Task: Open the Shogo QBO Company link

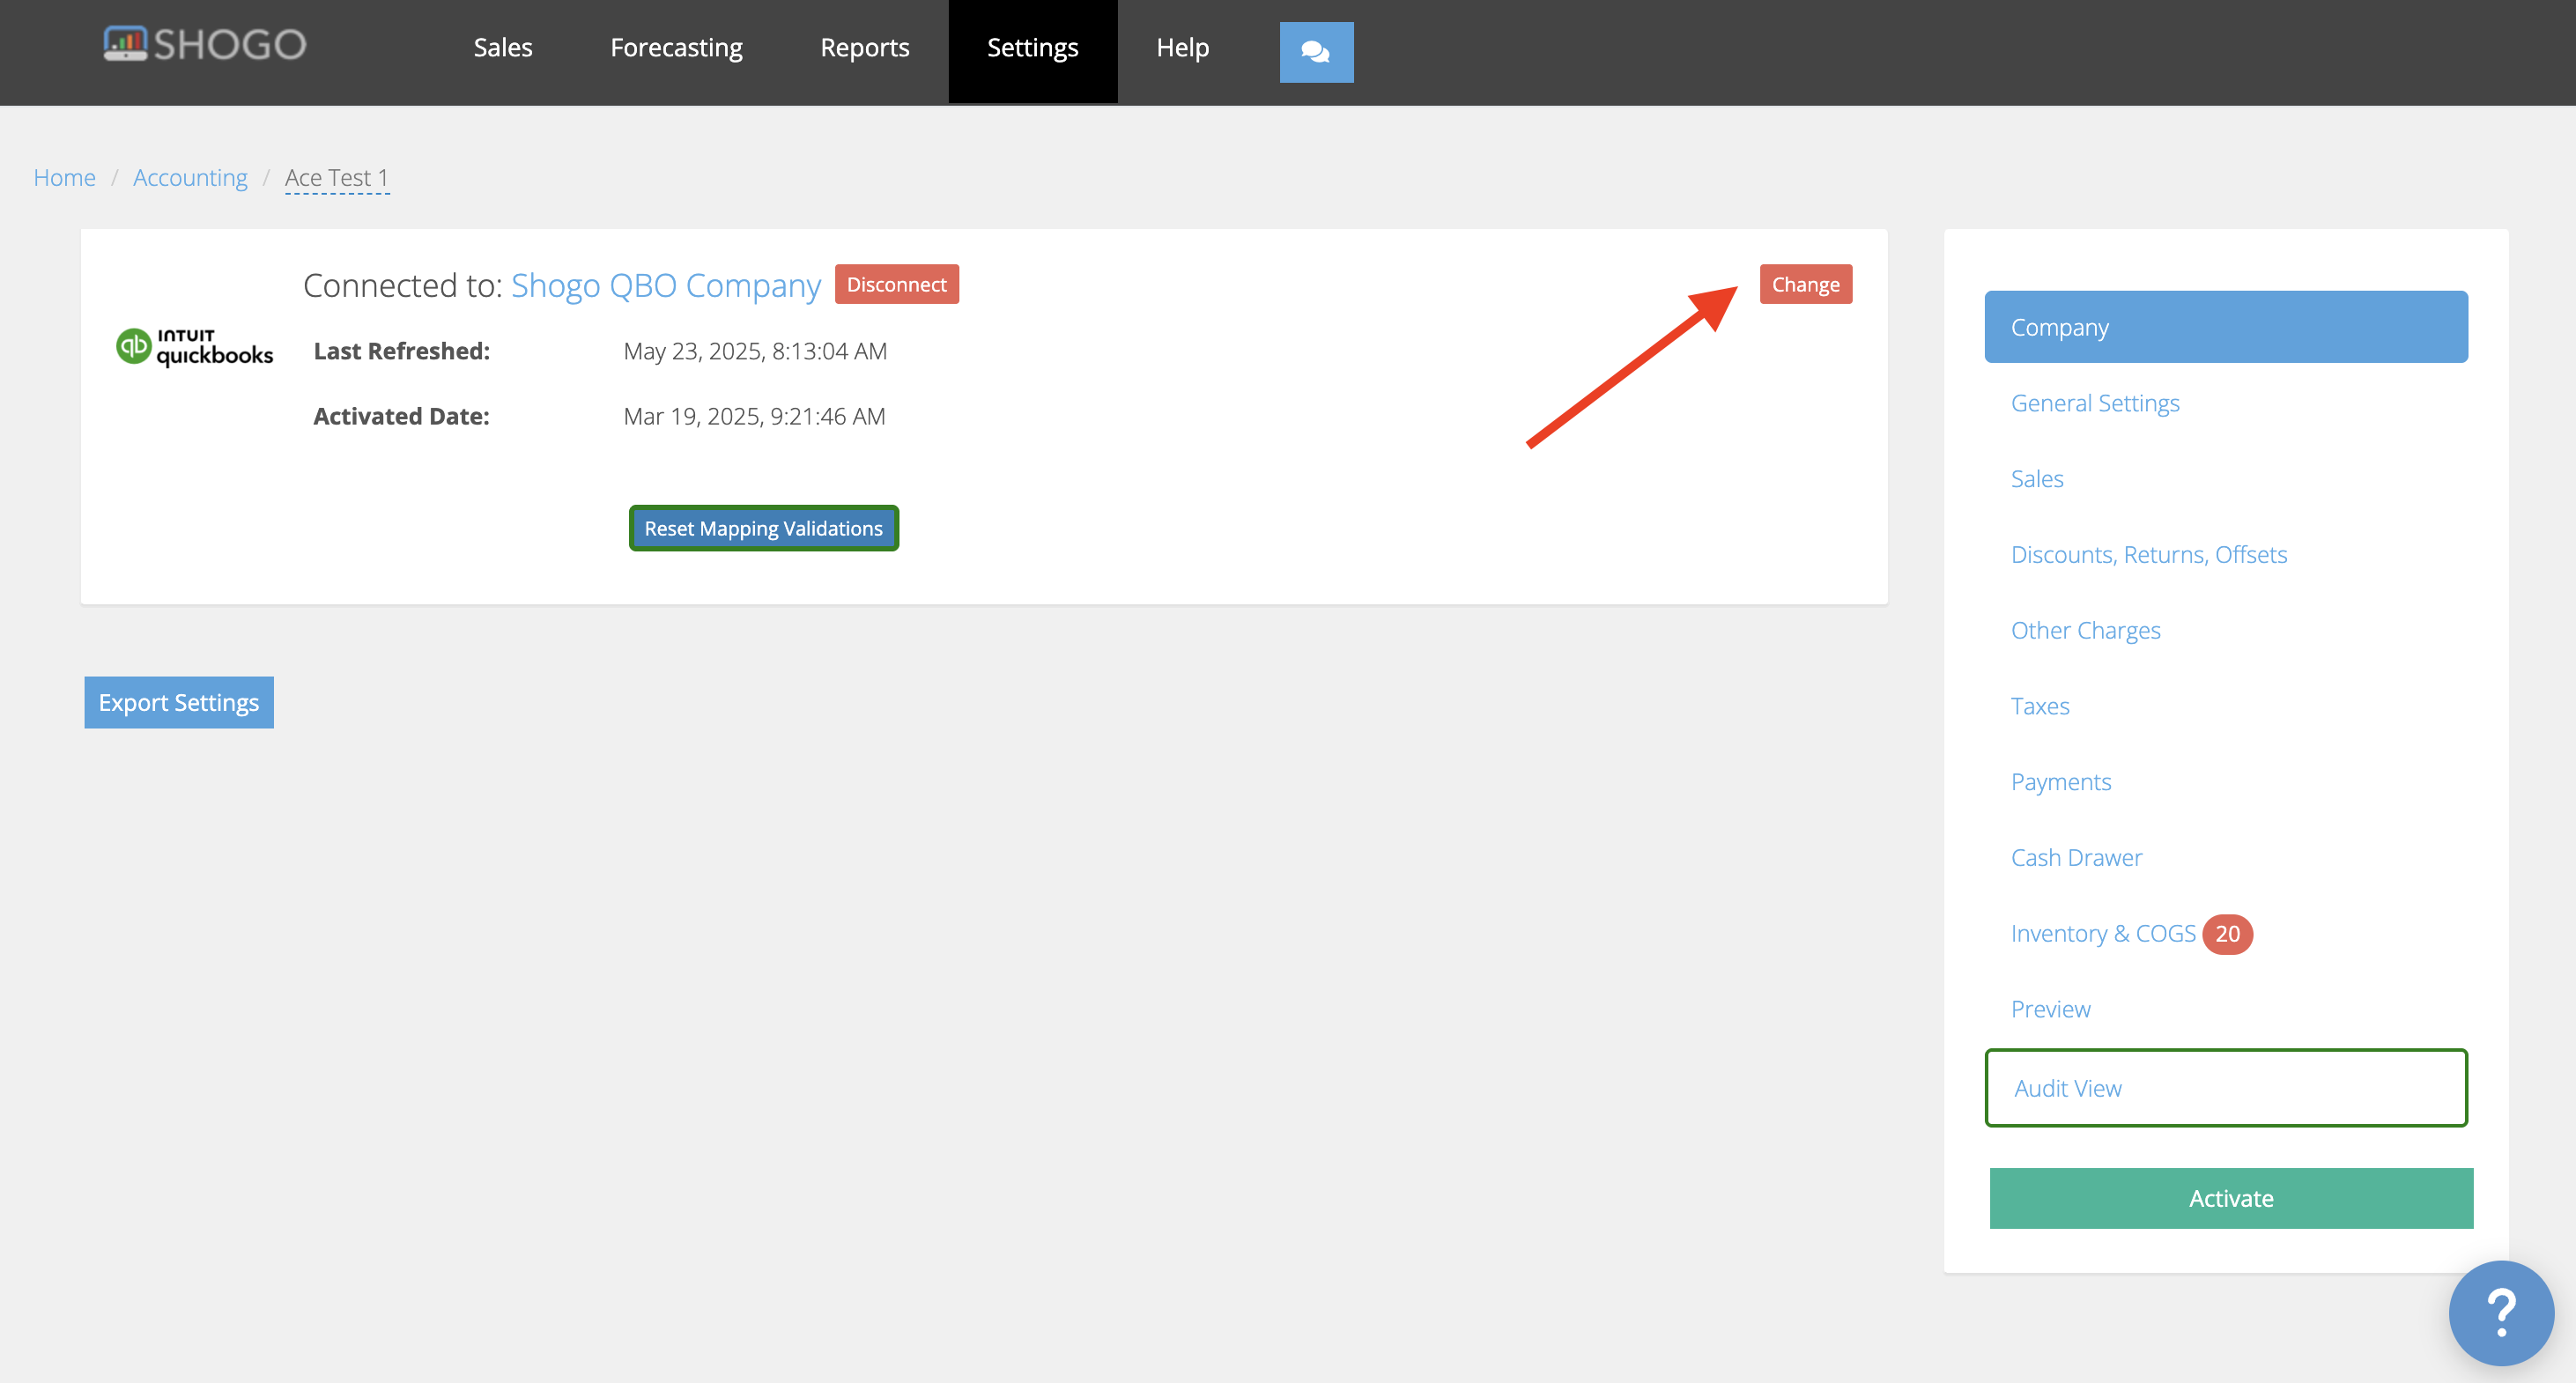Action: (x=665, y=285)
